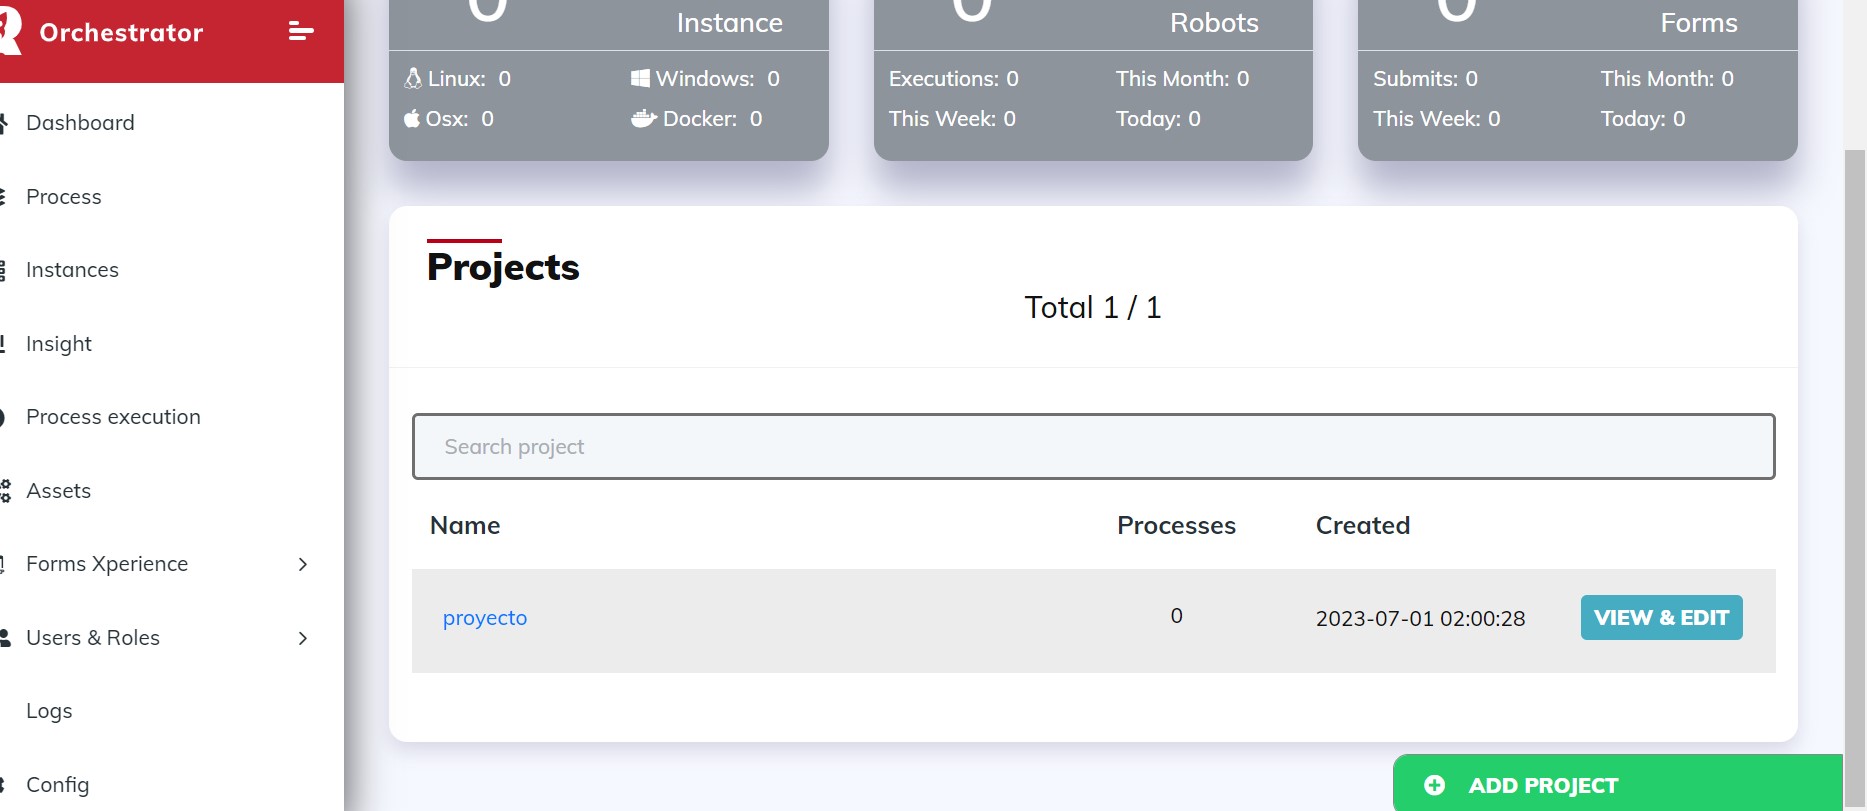Go to Process in the sidebar
This screenshot has width=1867, height=811.
pyautogui.click(x=64, y=197)
